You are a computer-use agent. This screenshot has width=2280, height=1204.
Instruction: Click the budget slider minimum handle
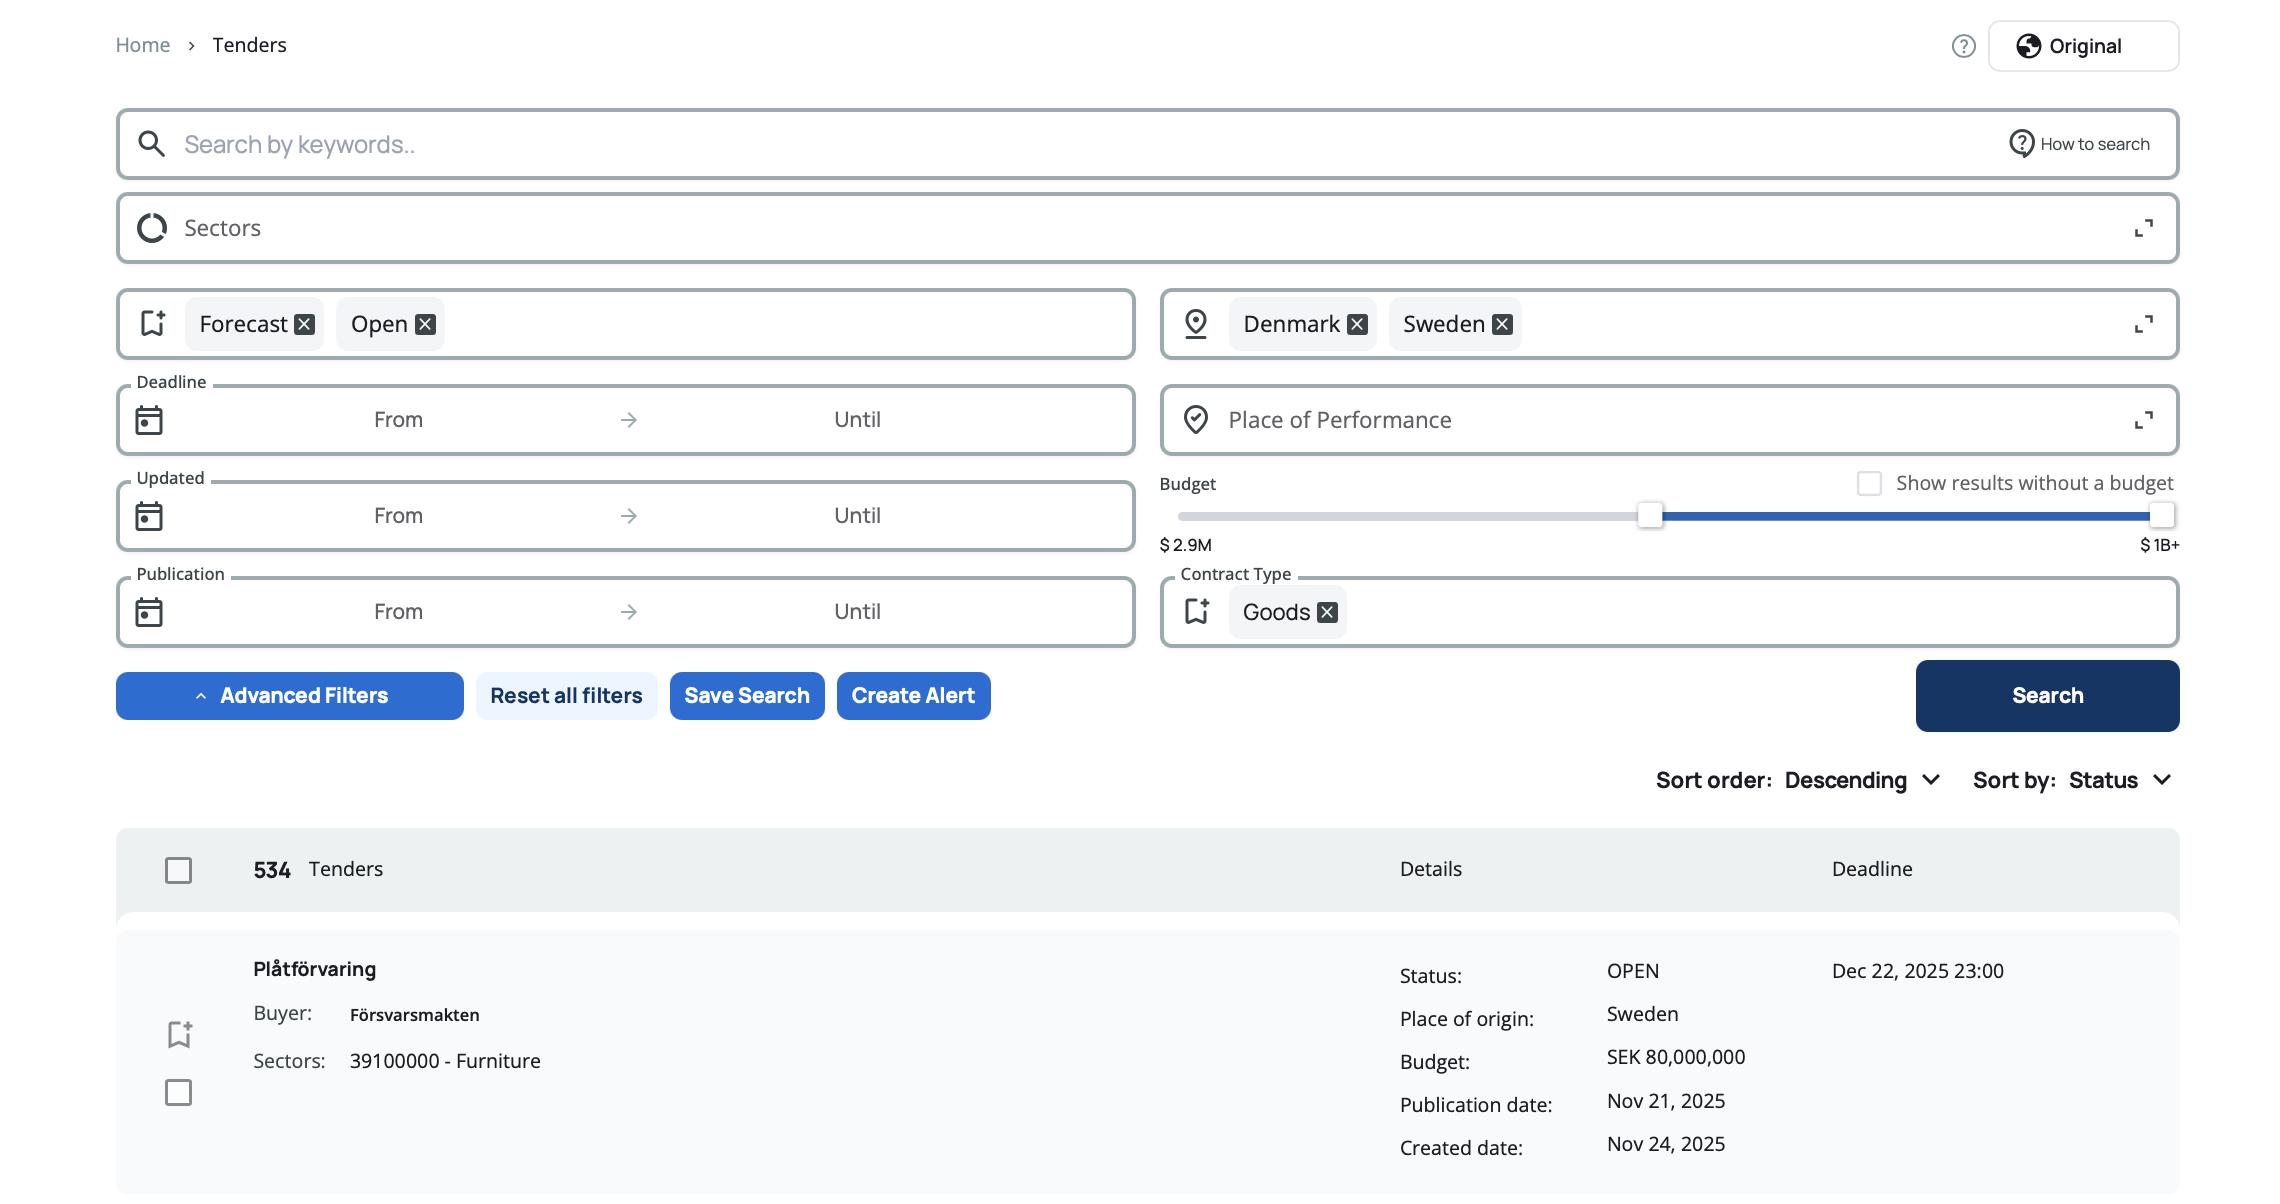coord(1650,516)
